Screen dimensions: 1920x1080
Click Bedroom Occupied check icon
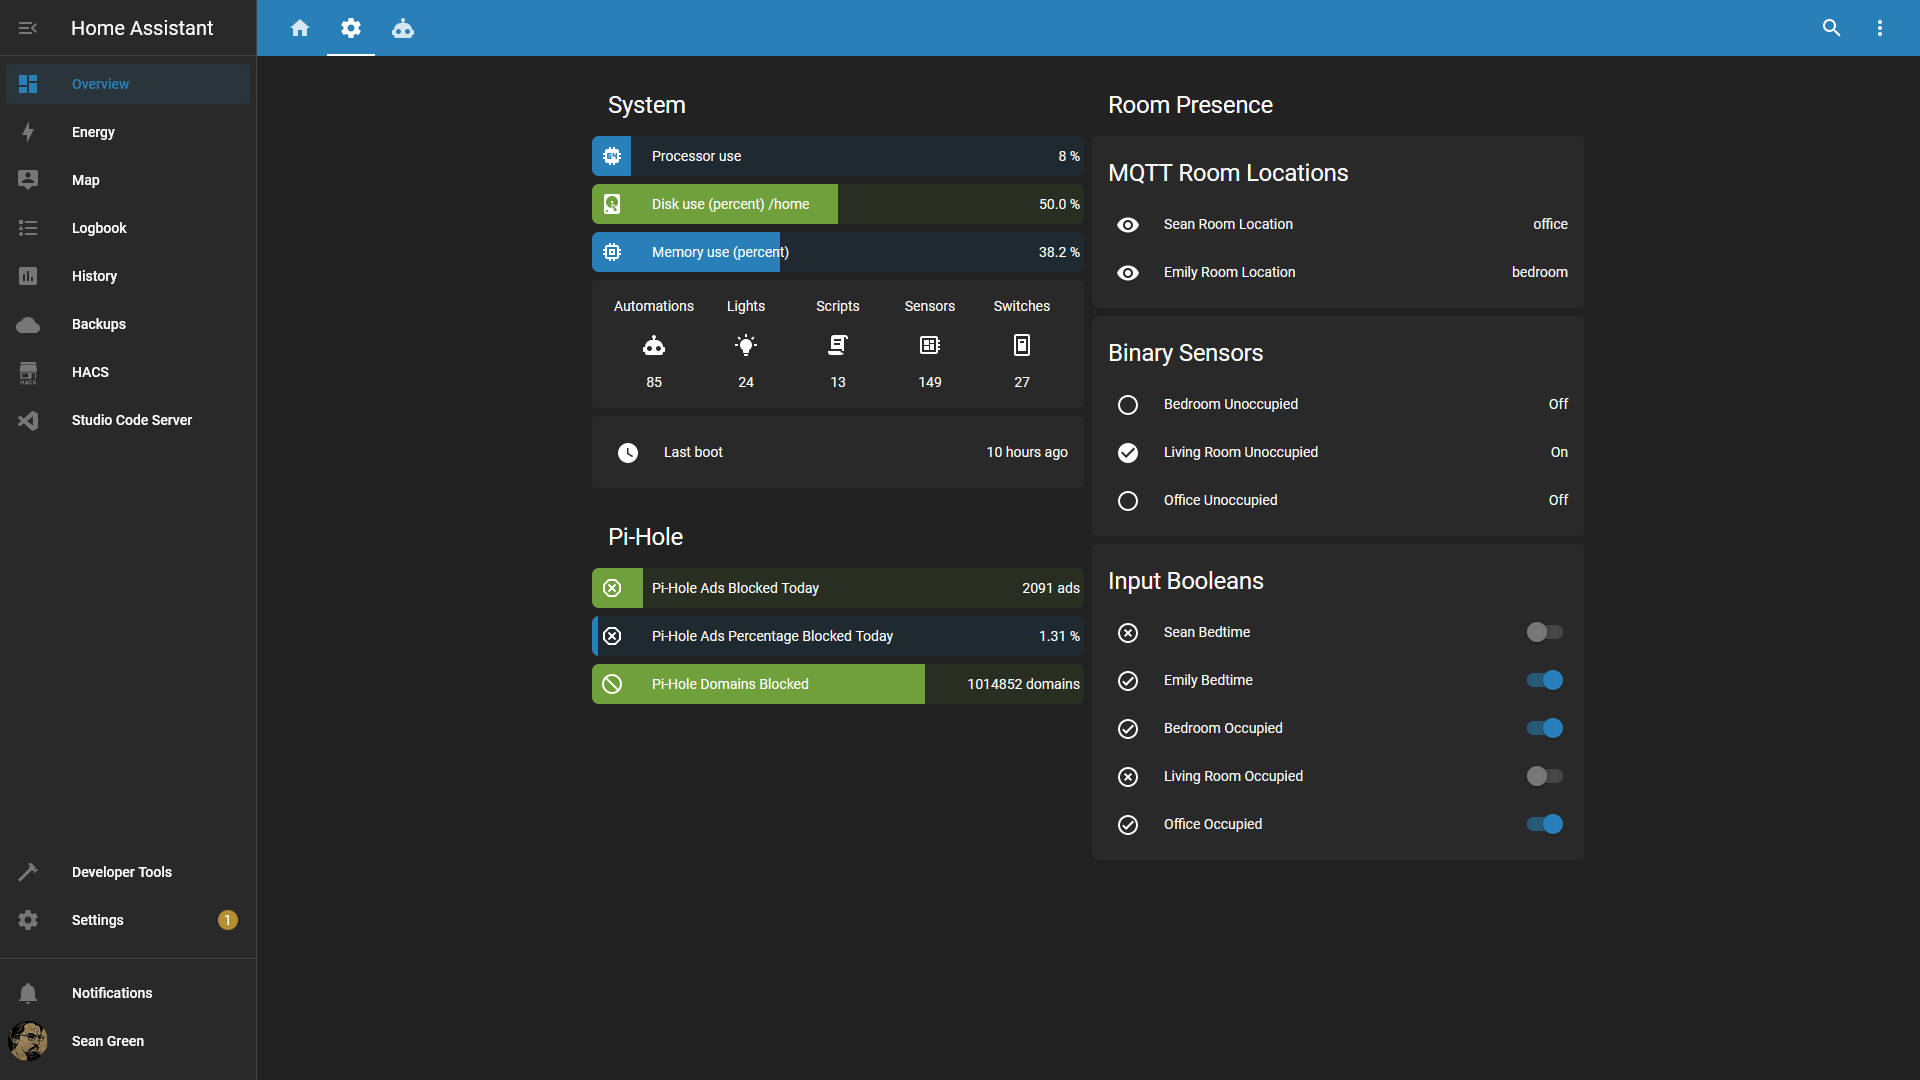(1128, 729)
